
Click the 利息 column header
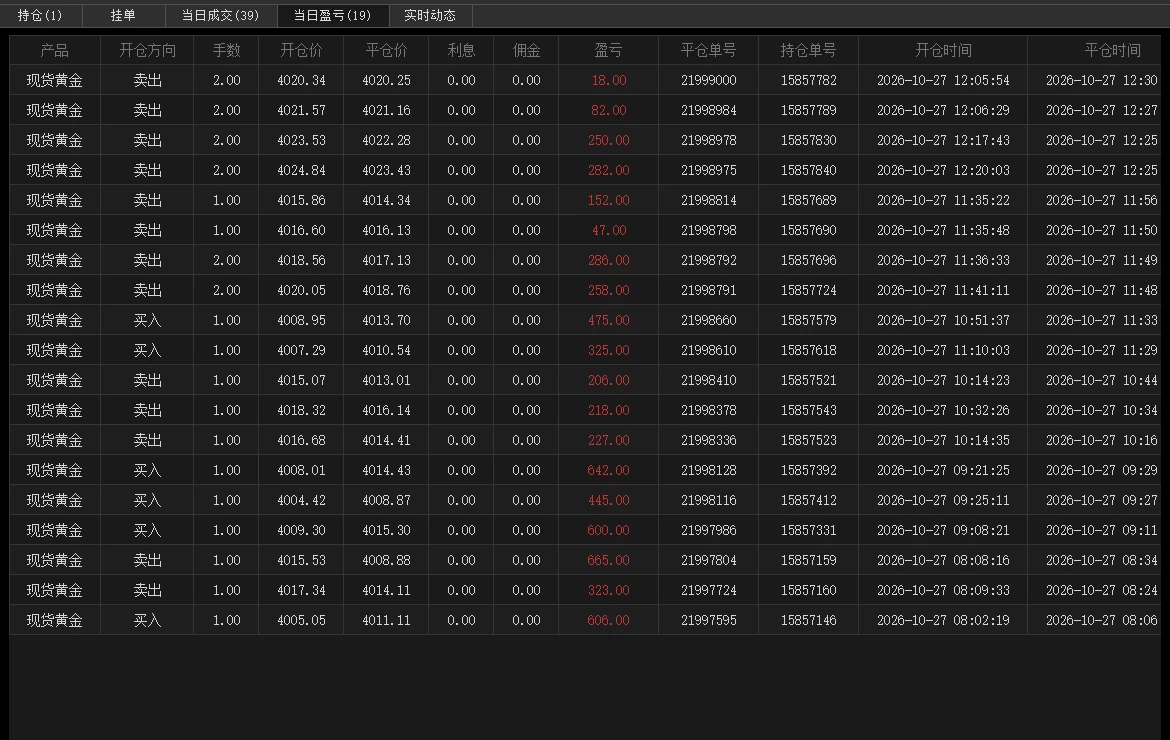point(461,50)
